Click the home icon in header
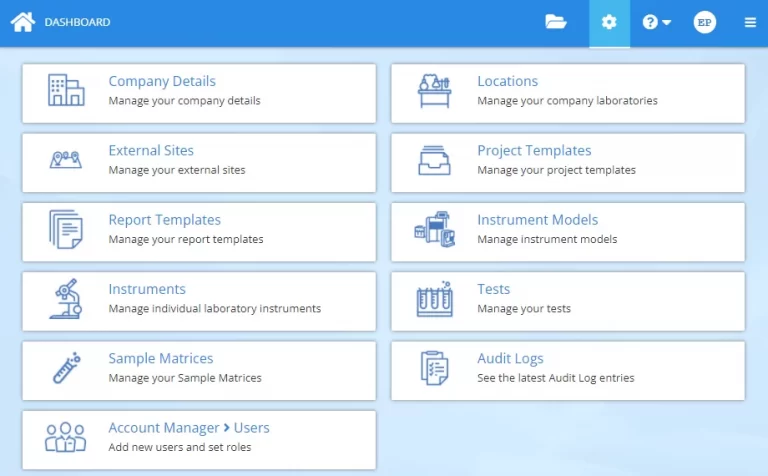This screenshot has width=768, height=476. pos(22,22)
